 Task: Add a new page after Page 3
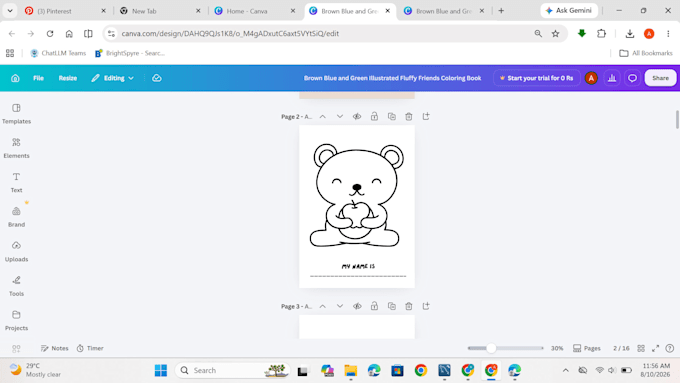tap(426, 306)
